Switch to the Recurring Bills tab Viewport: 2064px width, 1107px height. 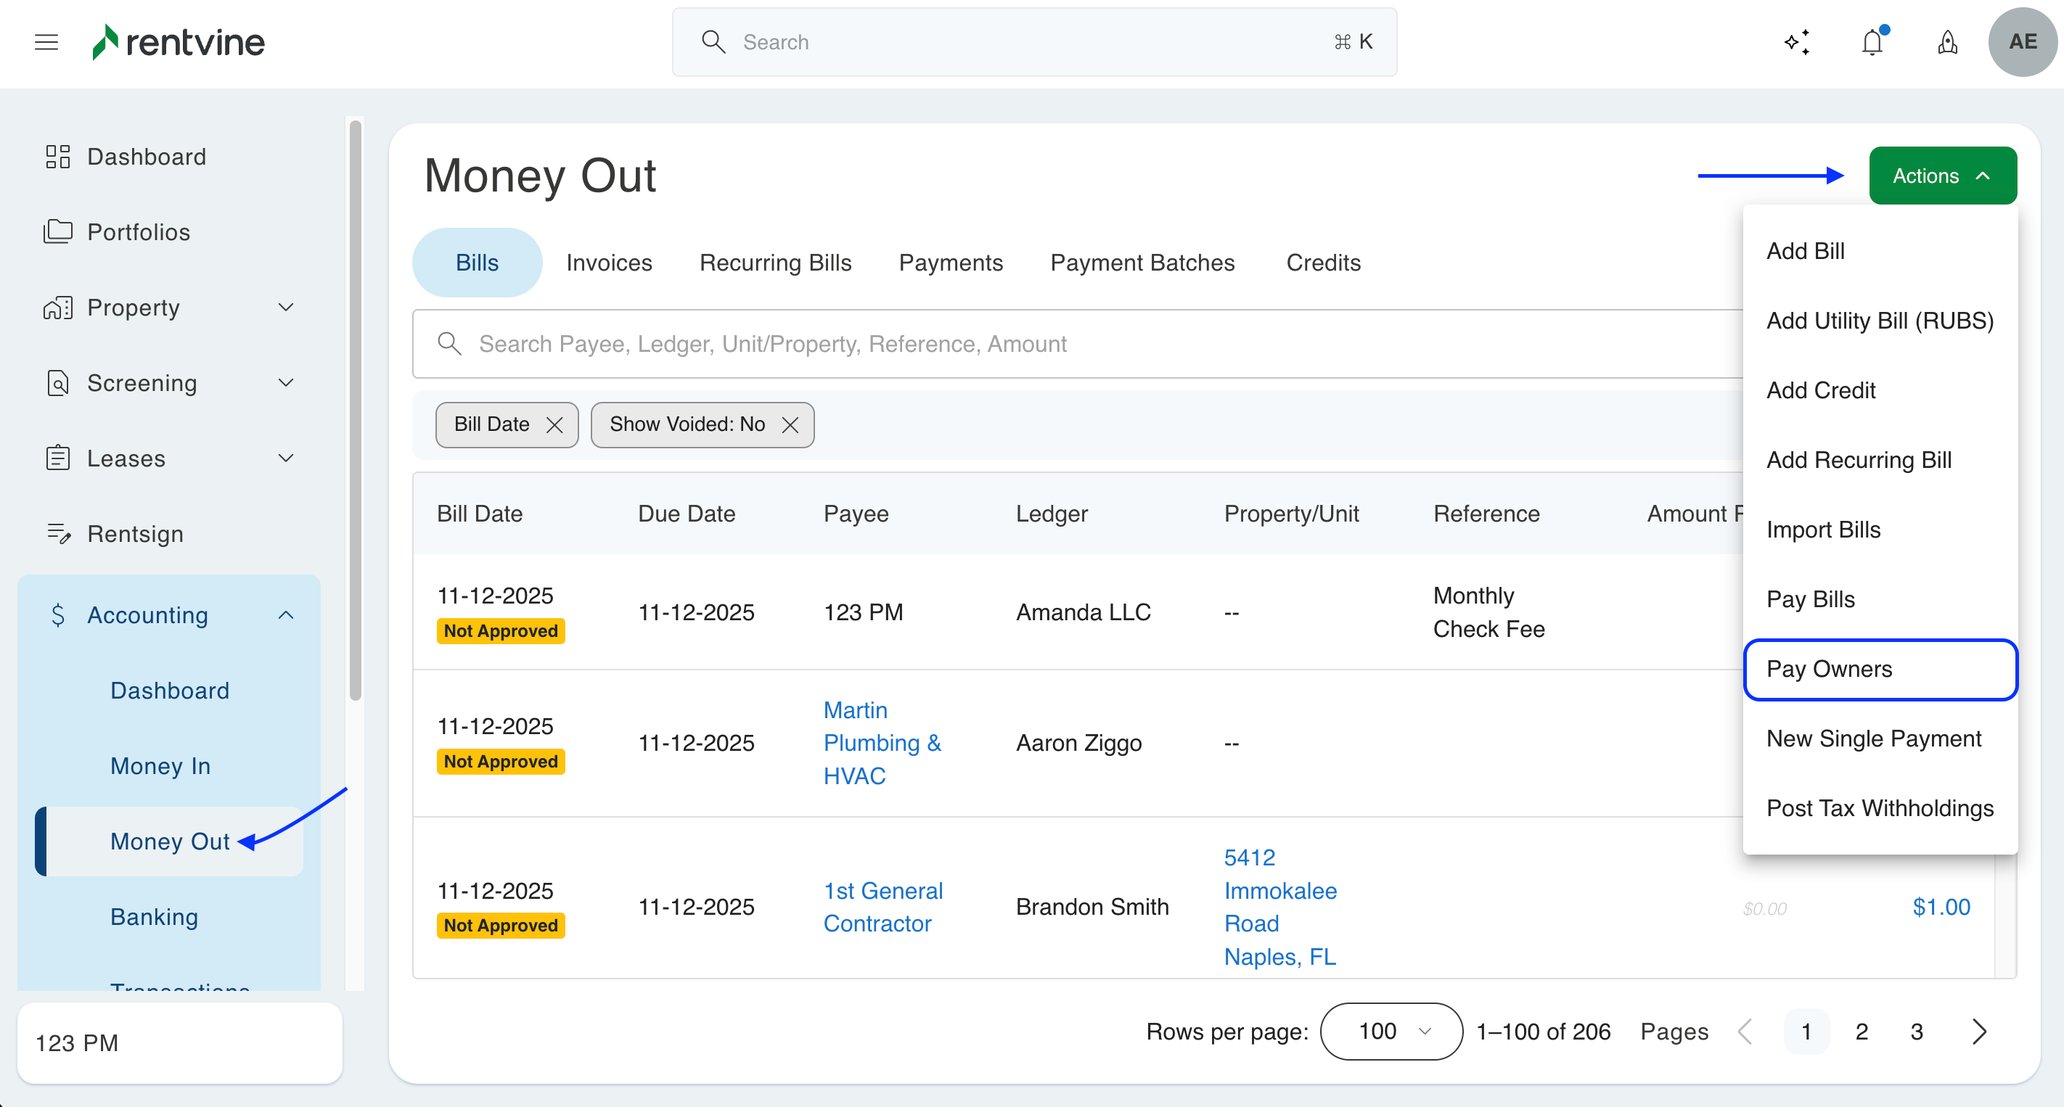click(775, 263)
